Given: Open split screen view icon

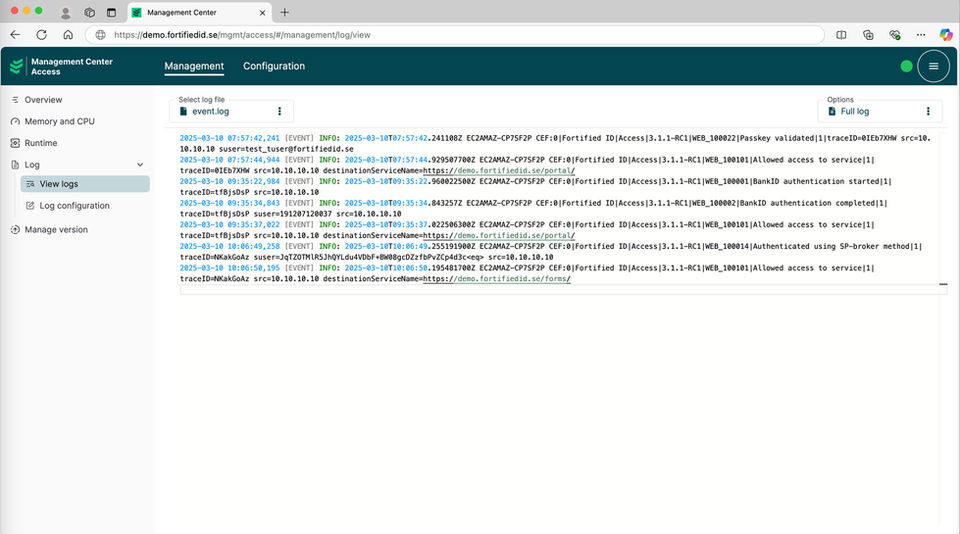Looking at the screenshot, I should click(x=841, y=35).
